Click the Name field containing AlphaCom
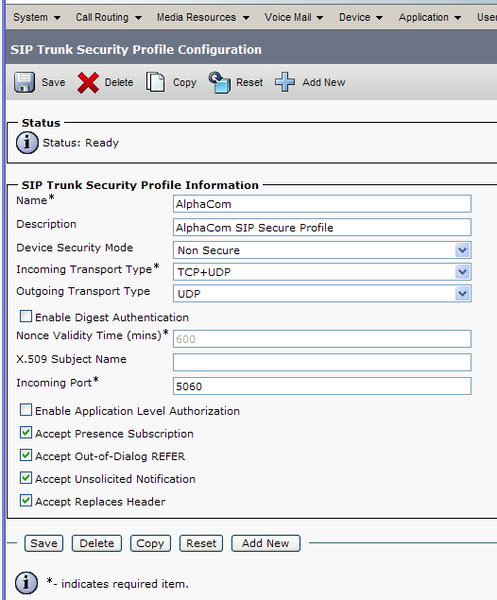The height and width of the screenshot is (600, 497). pos(322,204)
